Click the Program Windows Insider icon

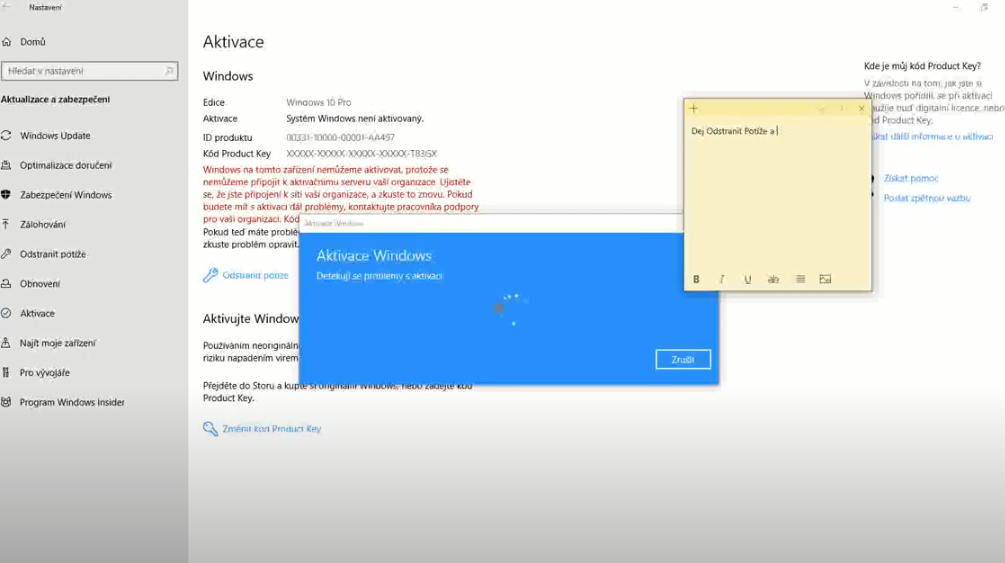click(x=6, y=402)
